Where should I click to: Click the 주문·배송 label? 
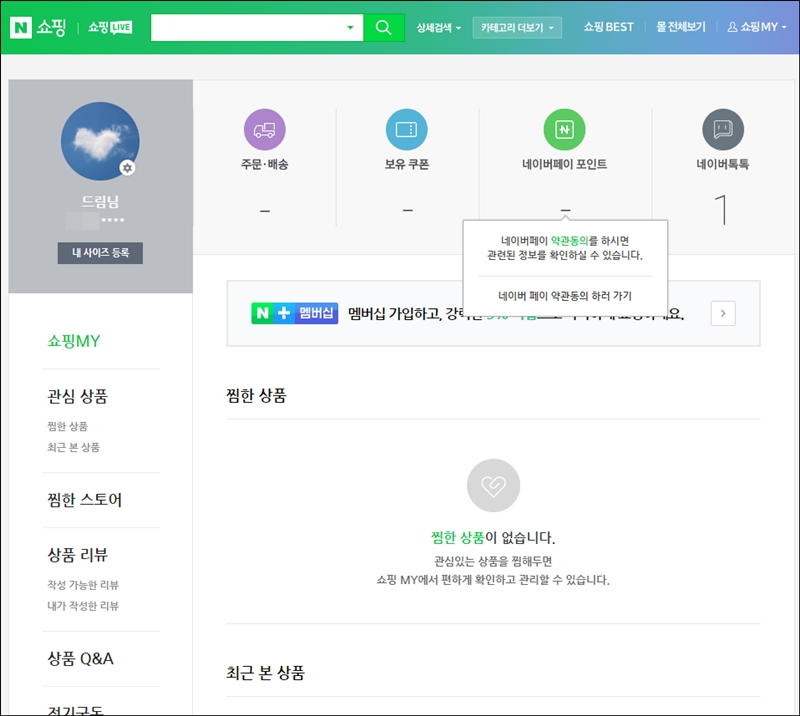point(265,164)
